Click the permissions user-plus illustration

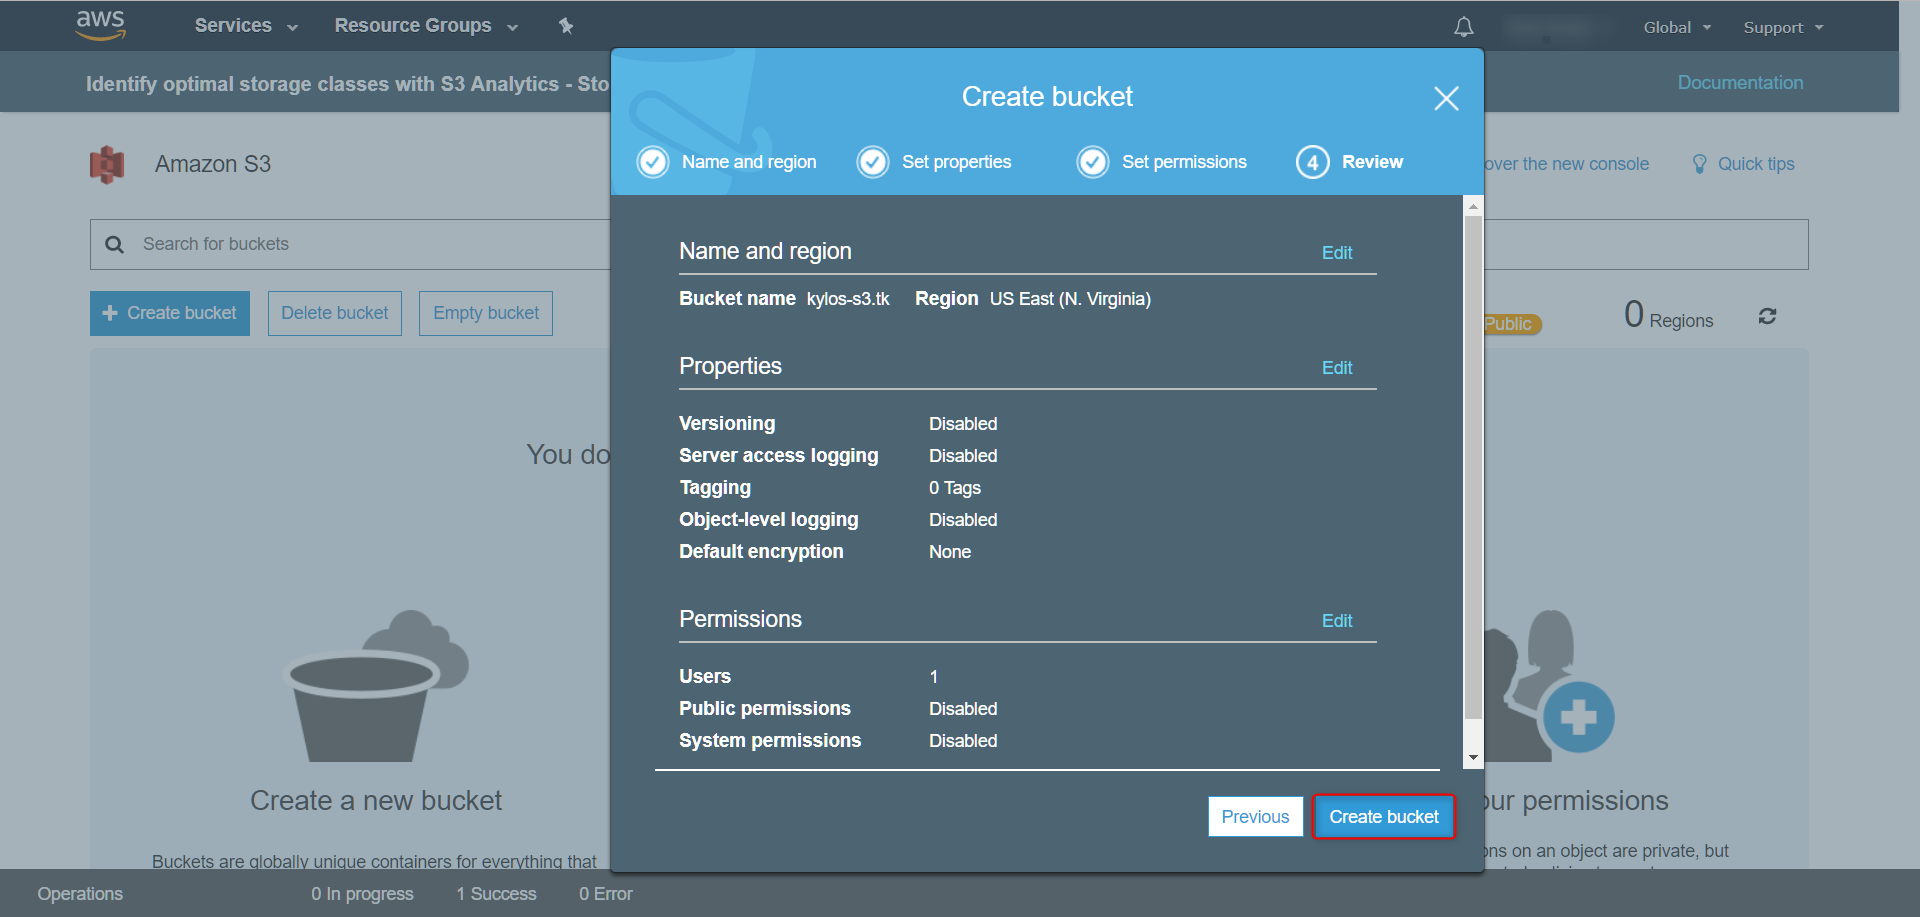tap(1550, 684)
